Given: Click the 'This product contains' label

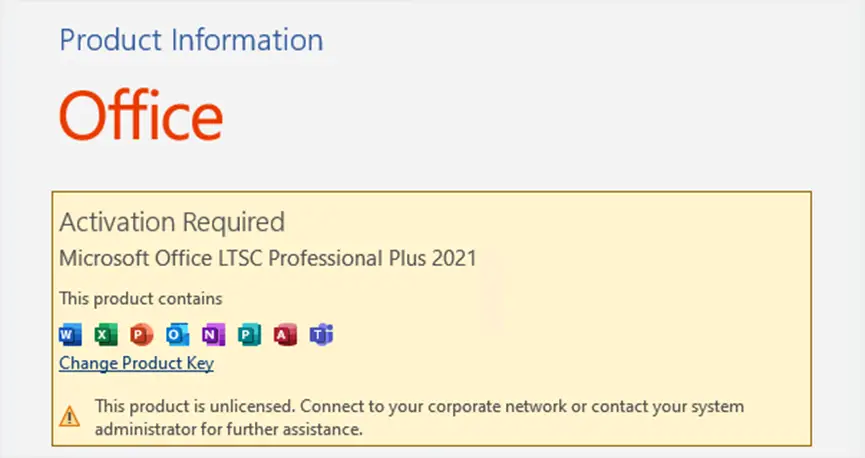Looking at the screenshot, I should tap(141, 299).
